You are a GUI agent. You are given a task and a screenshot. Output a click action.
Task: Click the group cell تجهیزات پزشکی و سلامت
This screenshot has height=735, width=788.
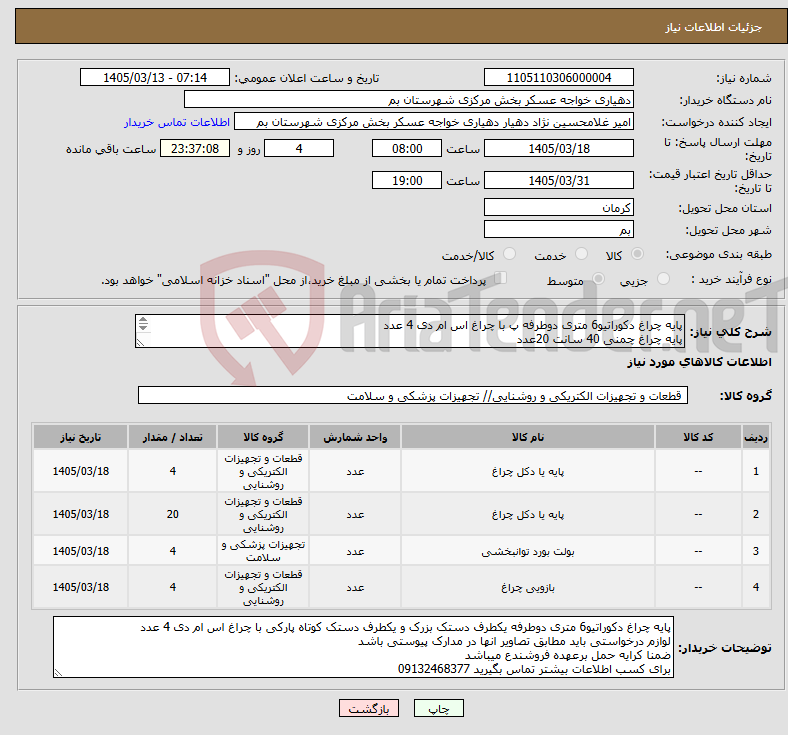point(263,551)
